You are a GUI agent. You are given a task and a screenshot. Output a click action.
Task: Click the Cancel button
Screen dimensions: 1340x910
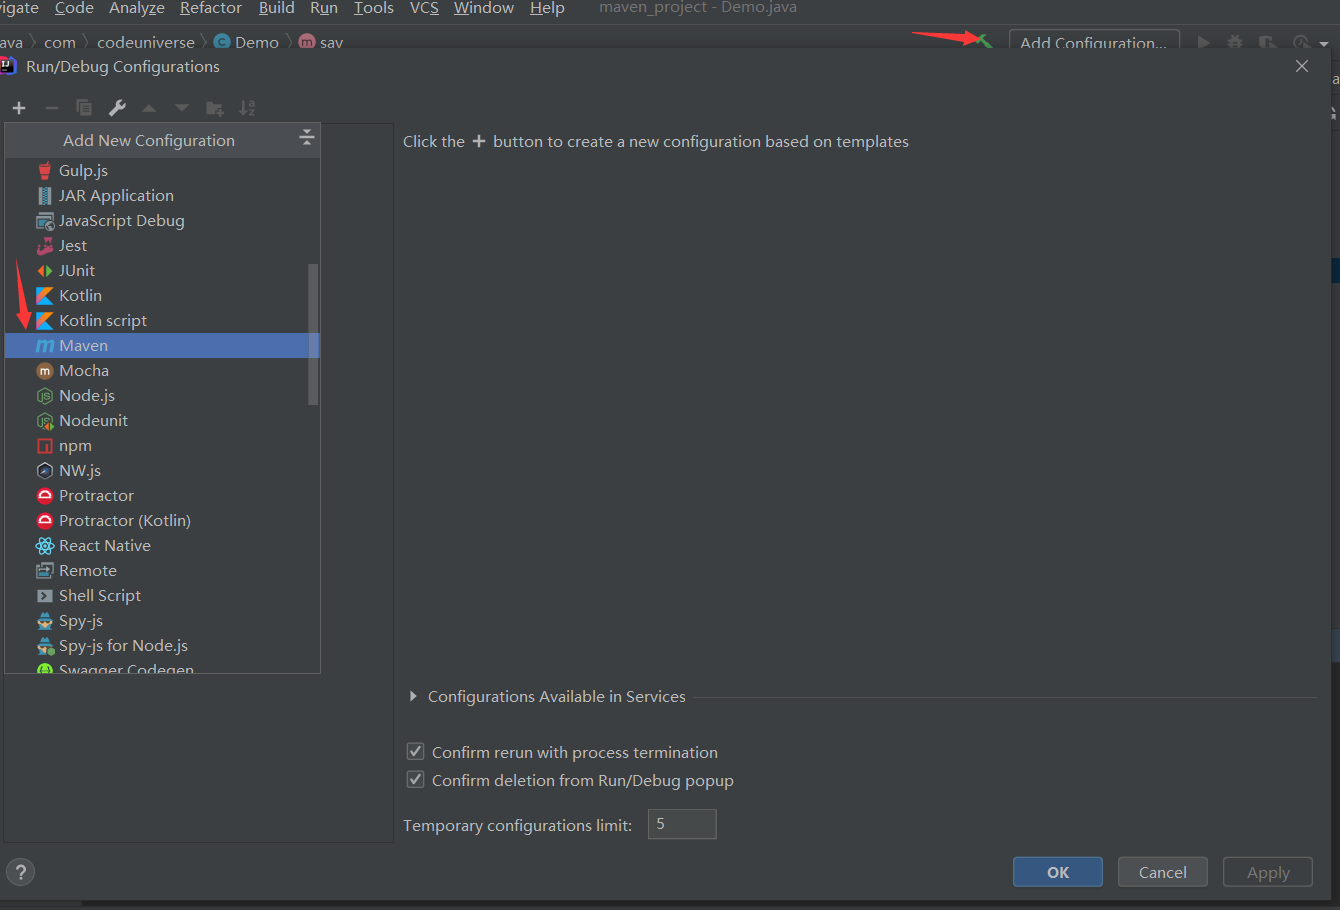point(1163,872)
